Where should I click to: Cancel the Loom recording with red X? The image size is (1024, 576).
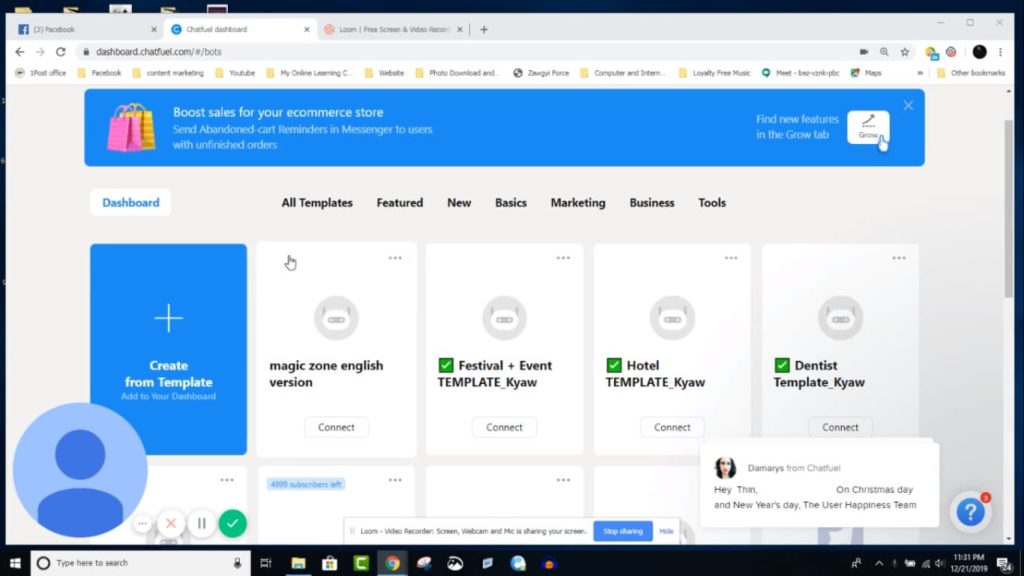click(x=171, y=523)
